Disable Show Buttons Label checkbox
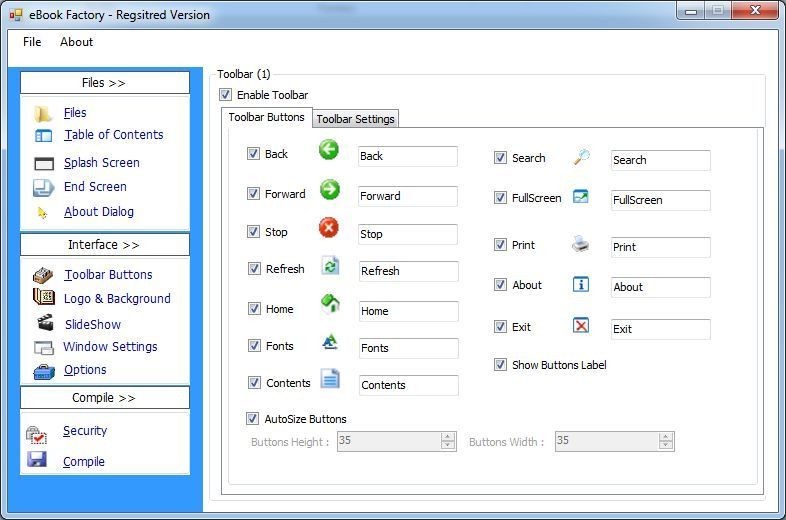786x520 pixels. pyautogui.click(x=500, y=365)
